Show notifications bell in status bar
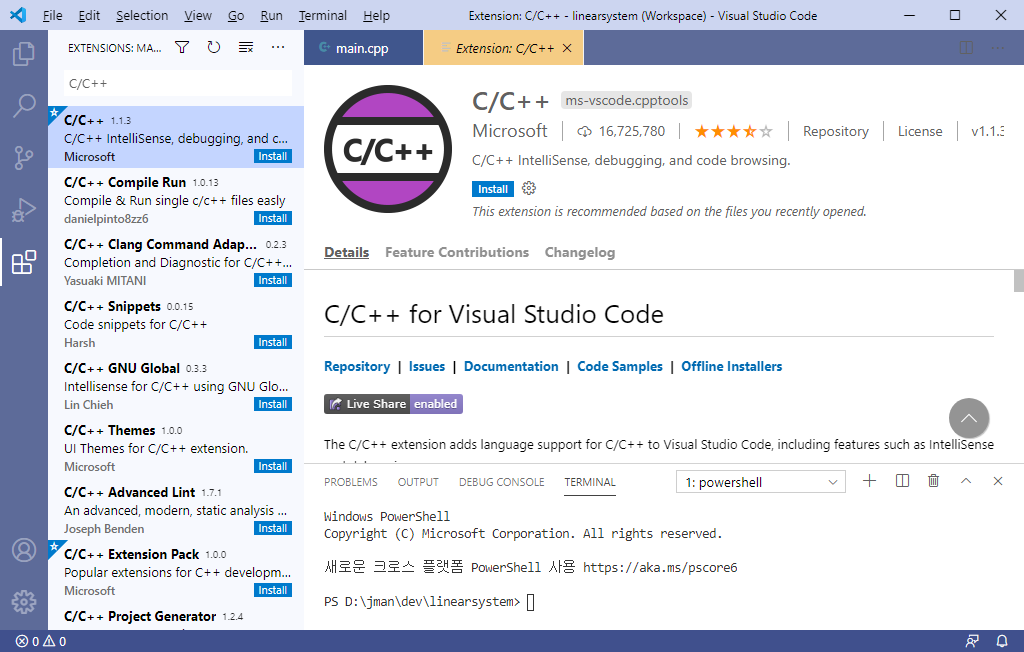Screen dimensions: 1024x652 pyautogui.click(x=1001, y=641)
